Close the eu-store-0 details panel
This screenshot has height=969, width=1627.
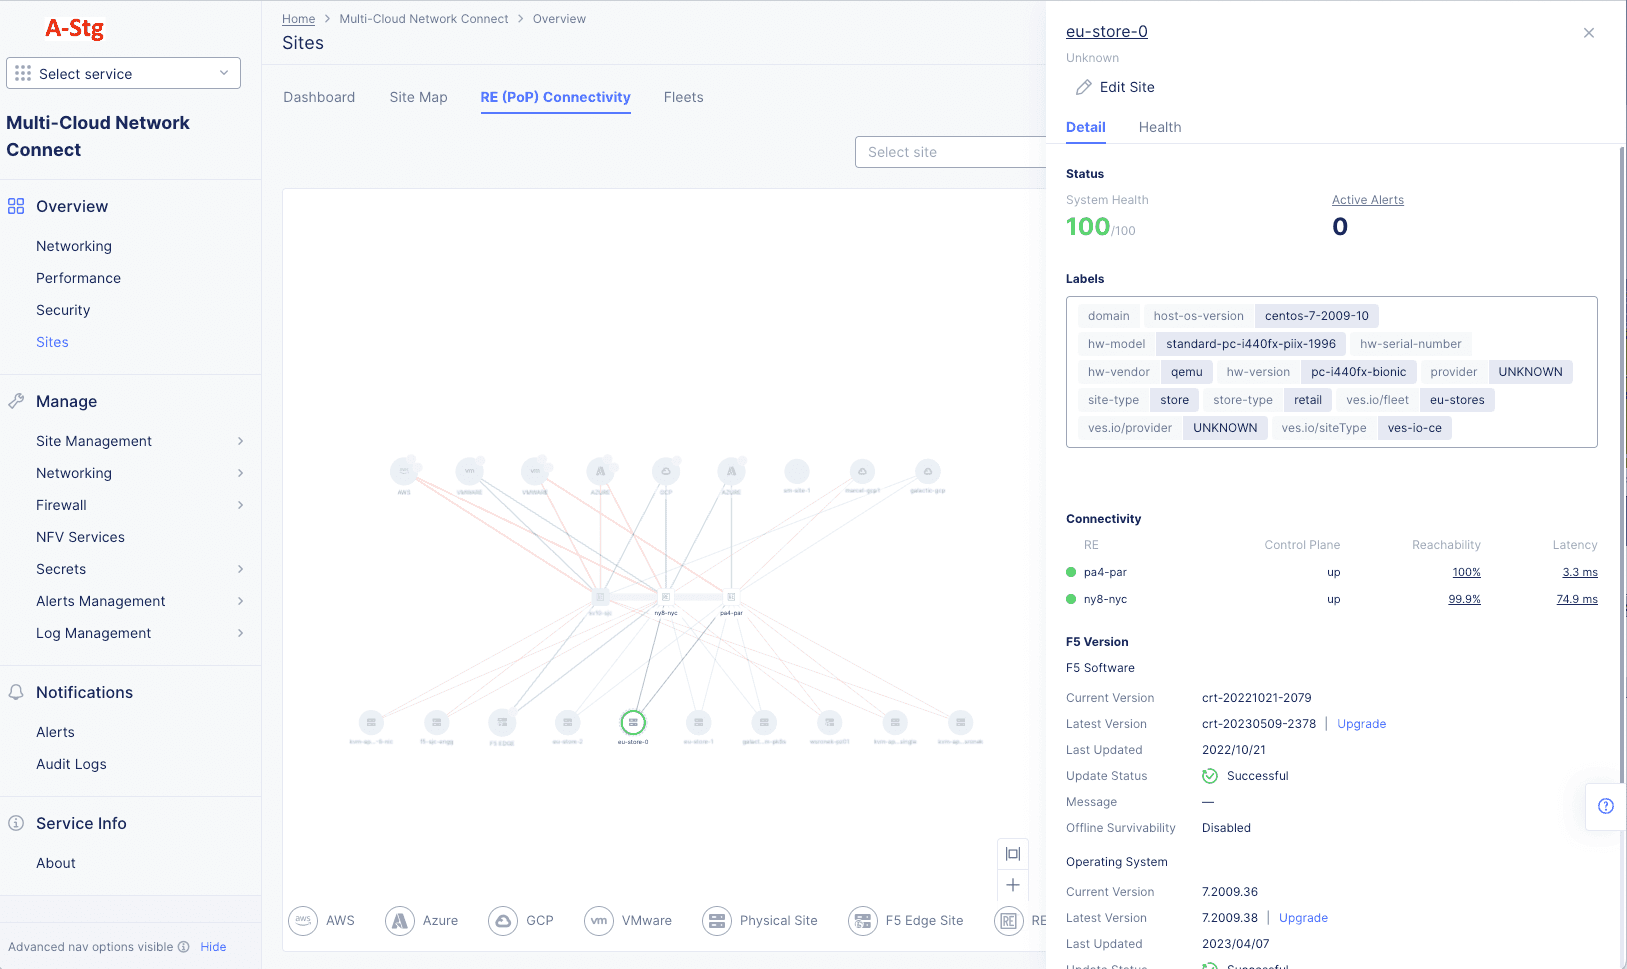[1588, 33]
